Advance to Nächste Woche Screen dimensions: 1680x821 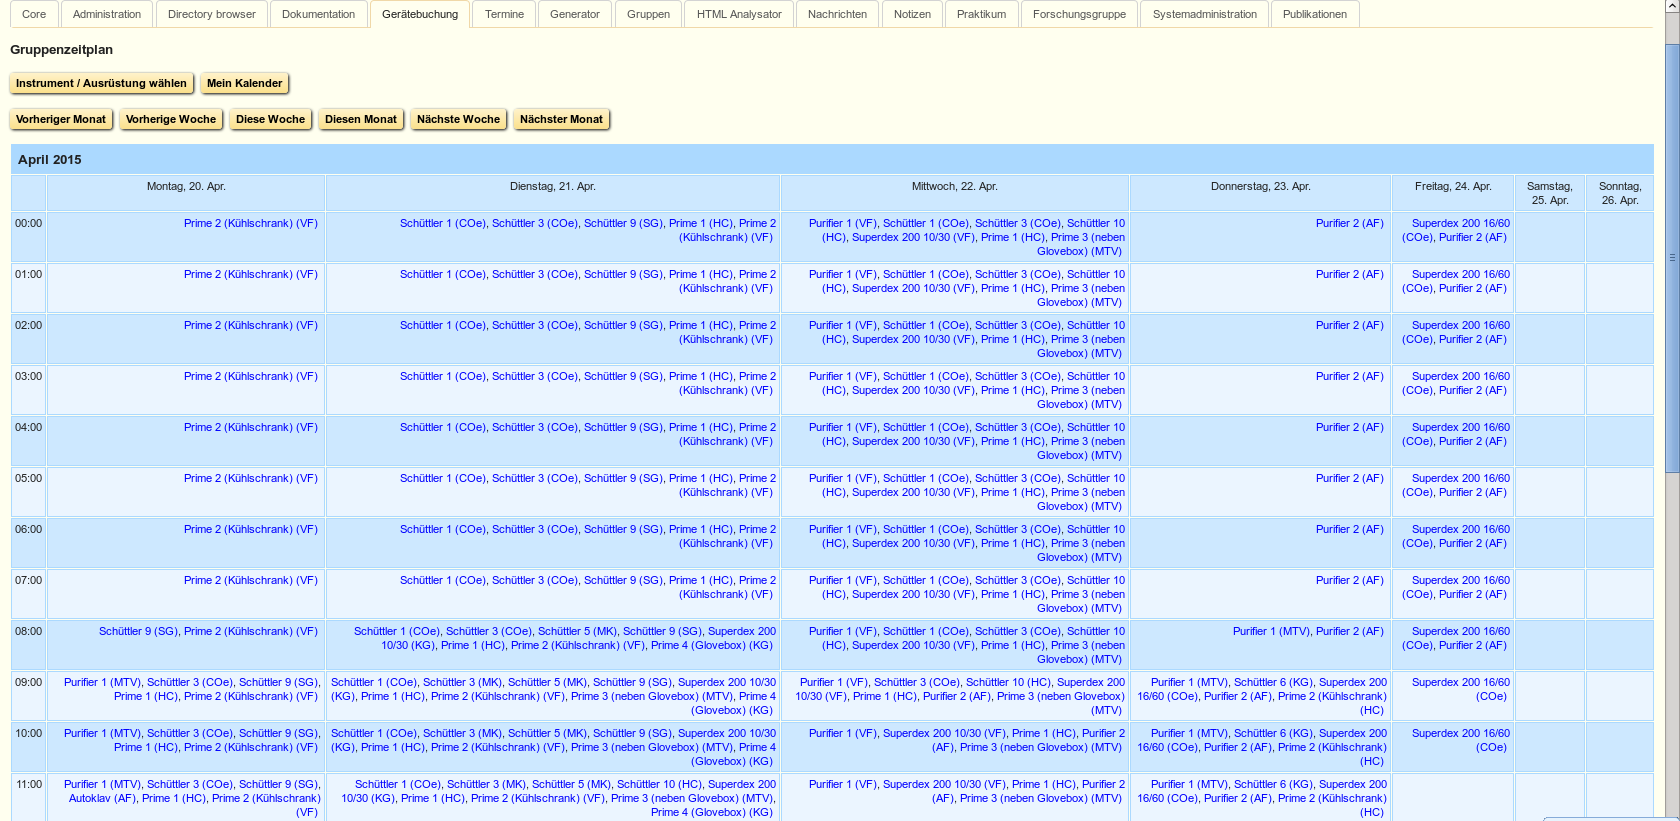coord(458,119)
